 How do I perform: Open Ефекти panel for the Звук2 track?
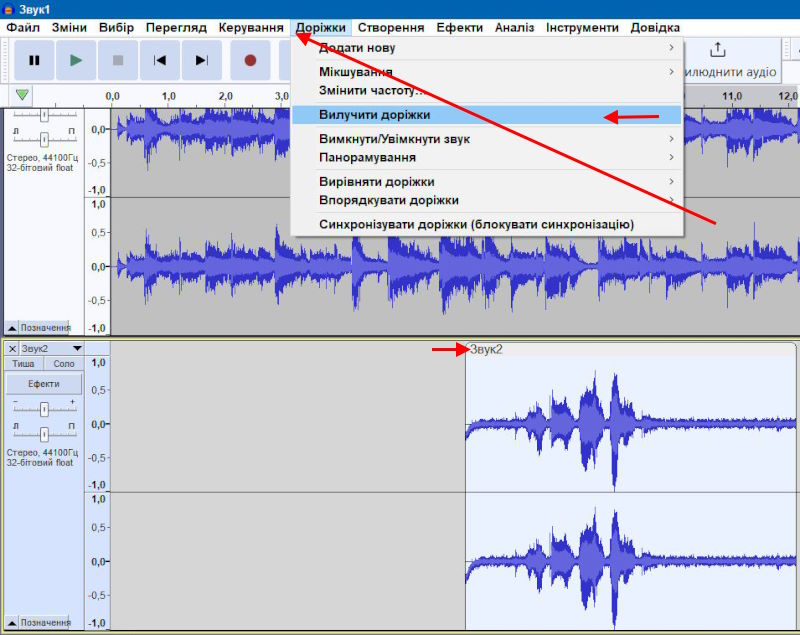click(x=44, y=384)
